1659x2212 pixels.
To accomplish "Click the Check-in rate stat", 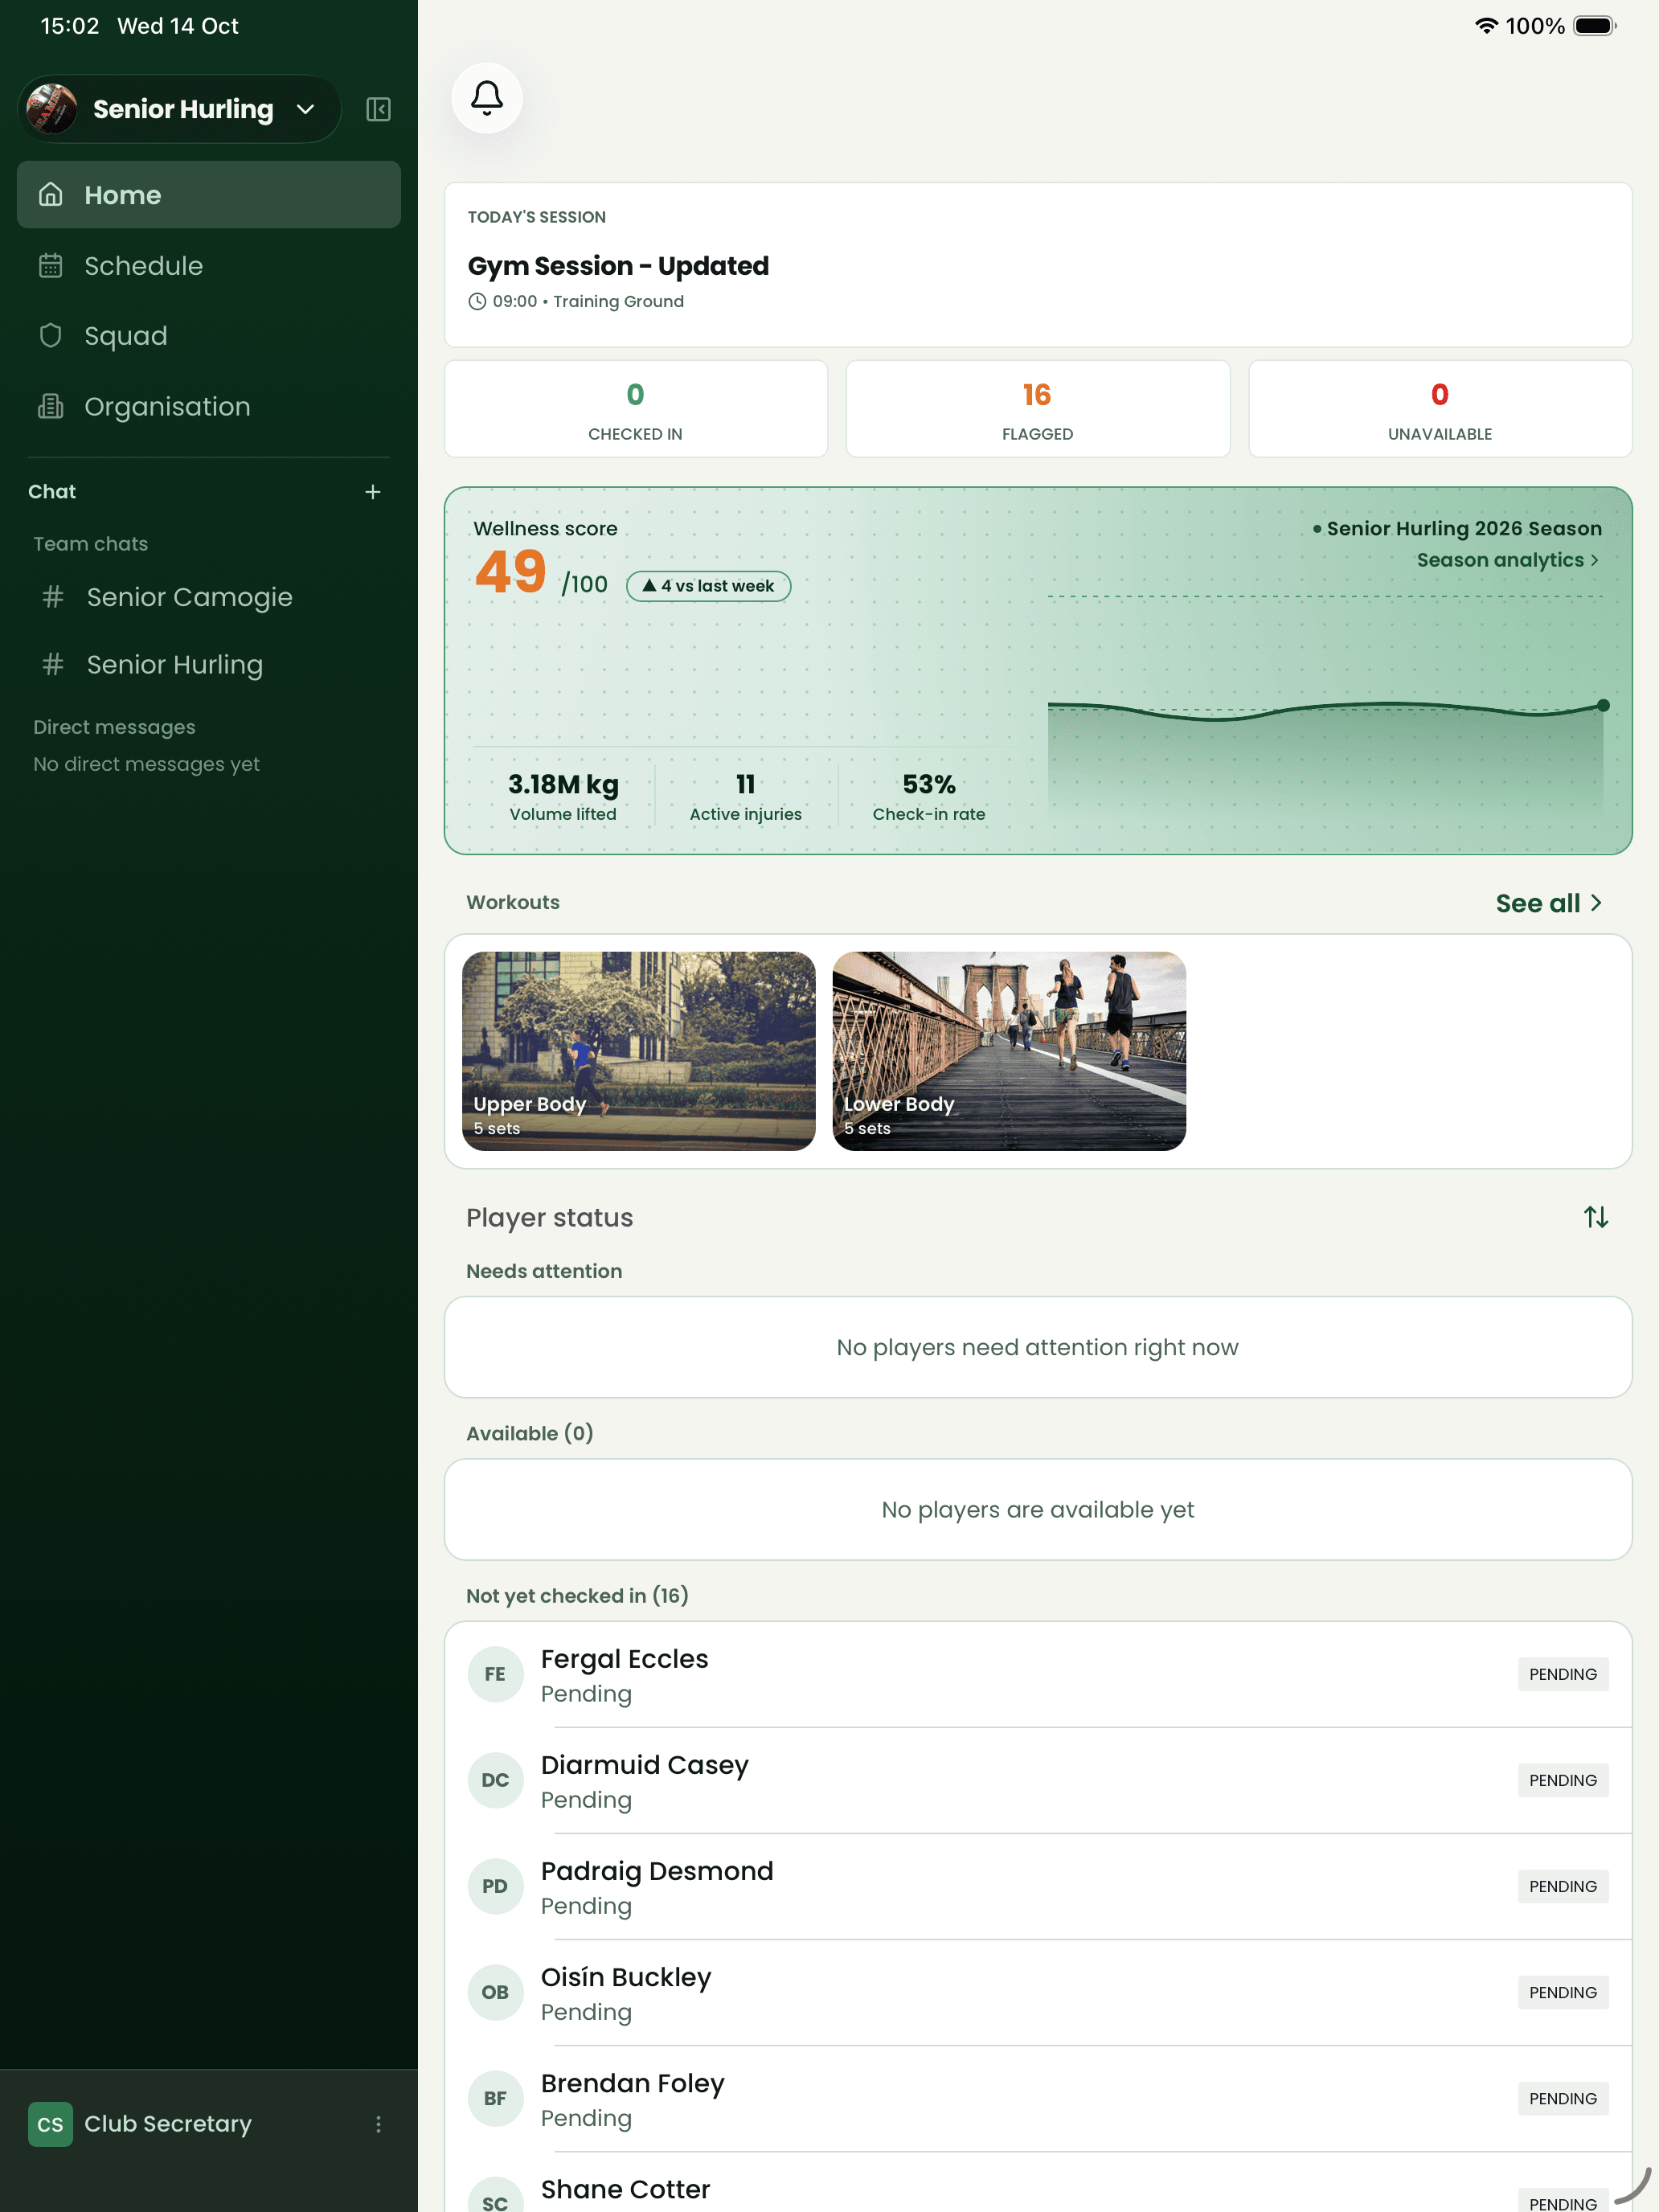I will coord(929,797).
